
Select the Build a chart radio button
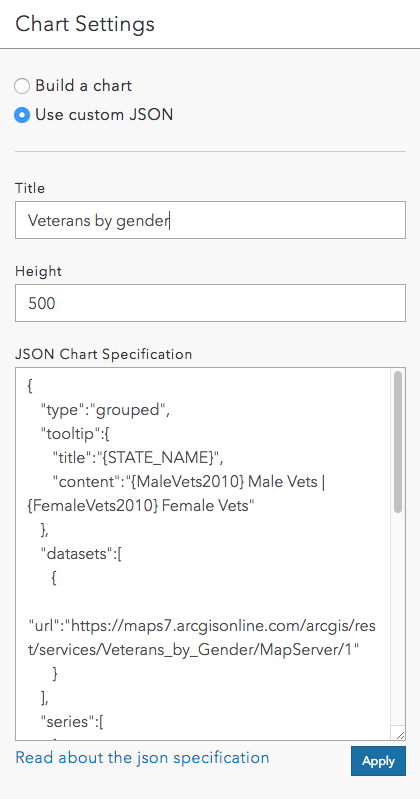[x=22, y=86]
